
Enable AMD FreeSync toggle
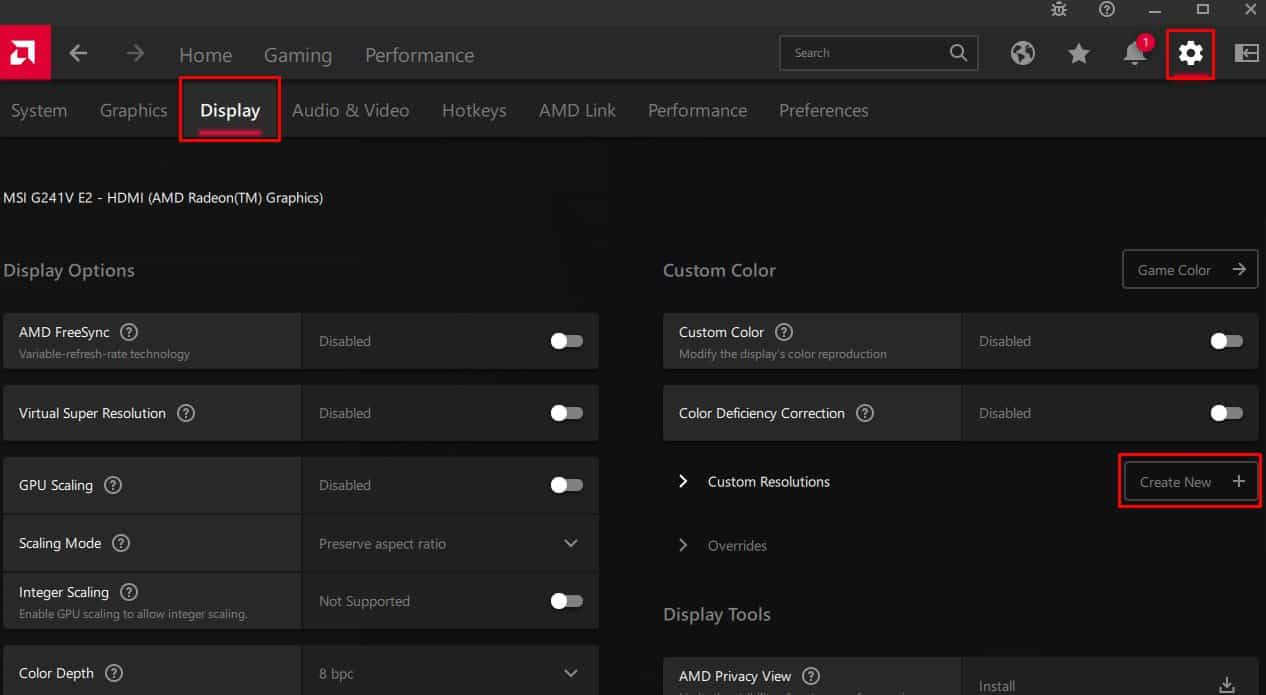(566, 341)
